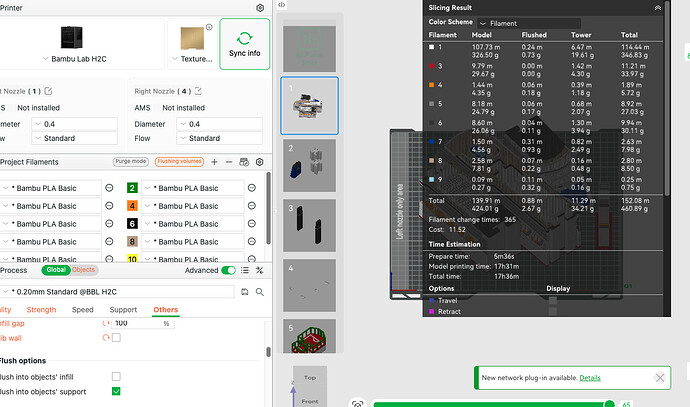Click camera view icon at bottom

pos(358,403)
